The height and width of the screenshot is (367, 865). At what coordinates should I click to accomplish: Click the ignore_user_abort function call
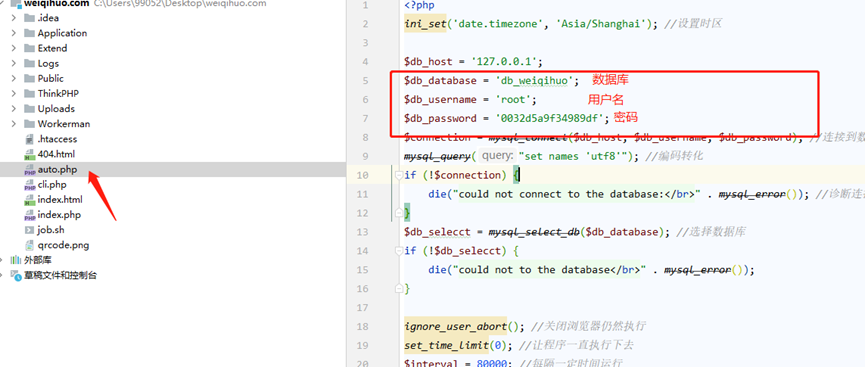455,326
